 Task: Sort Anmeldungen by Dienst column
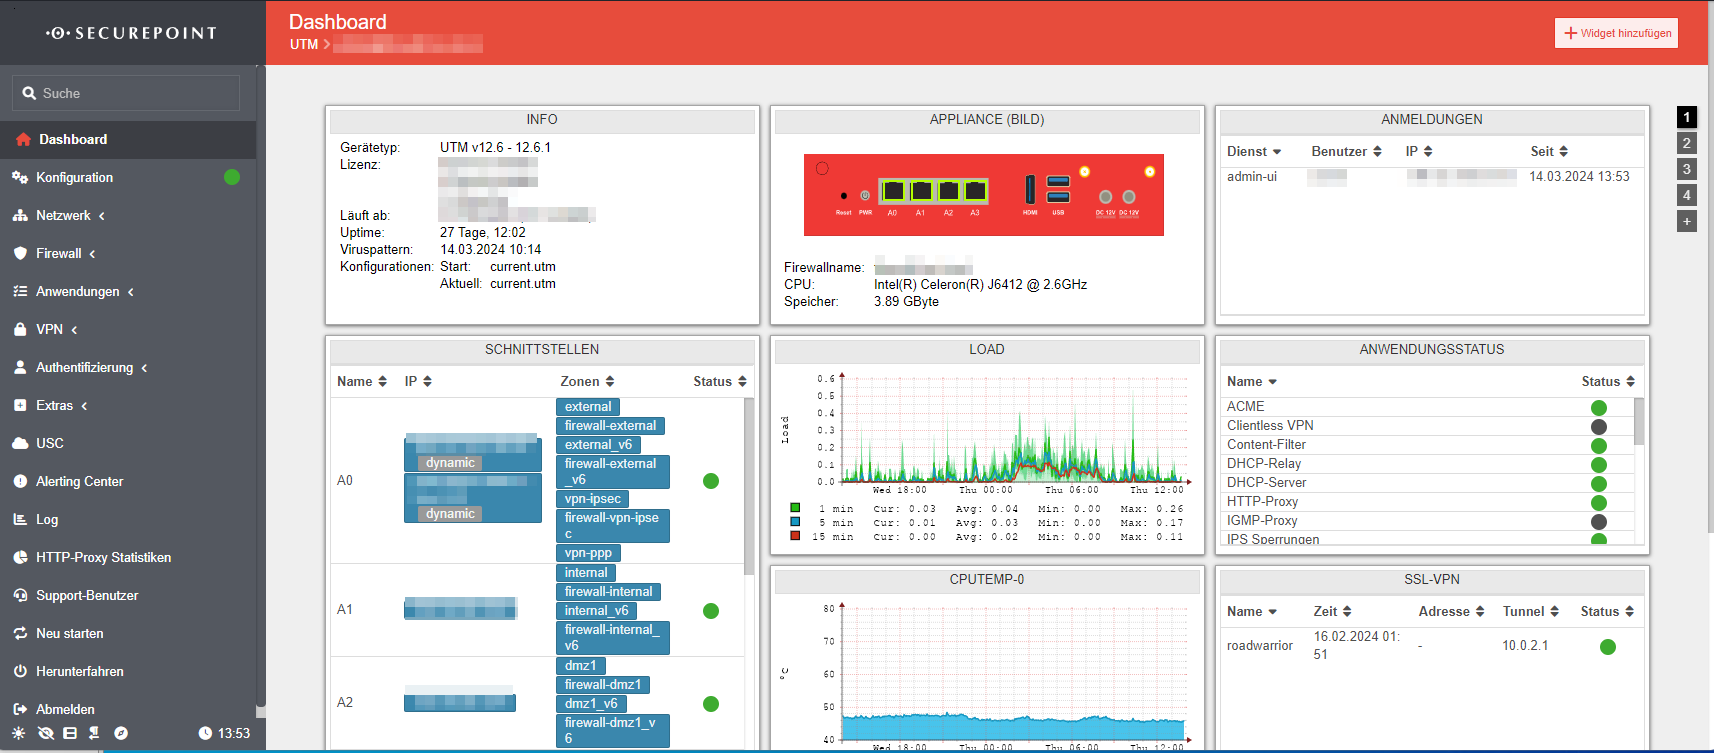click(1254, 151)
